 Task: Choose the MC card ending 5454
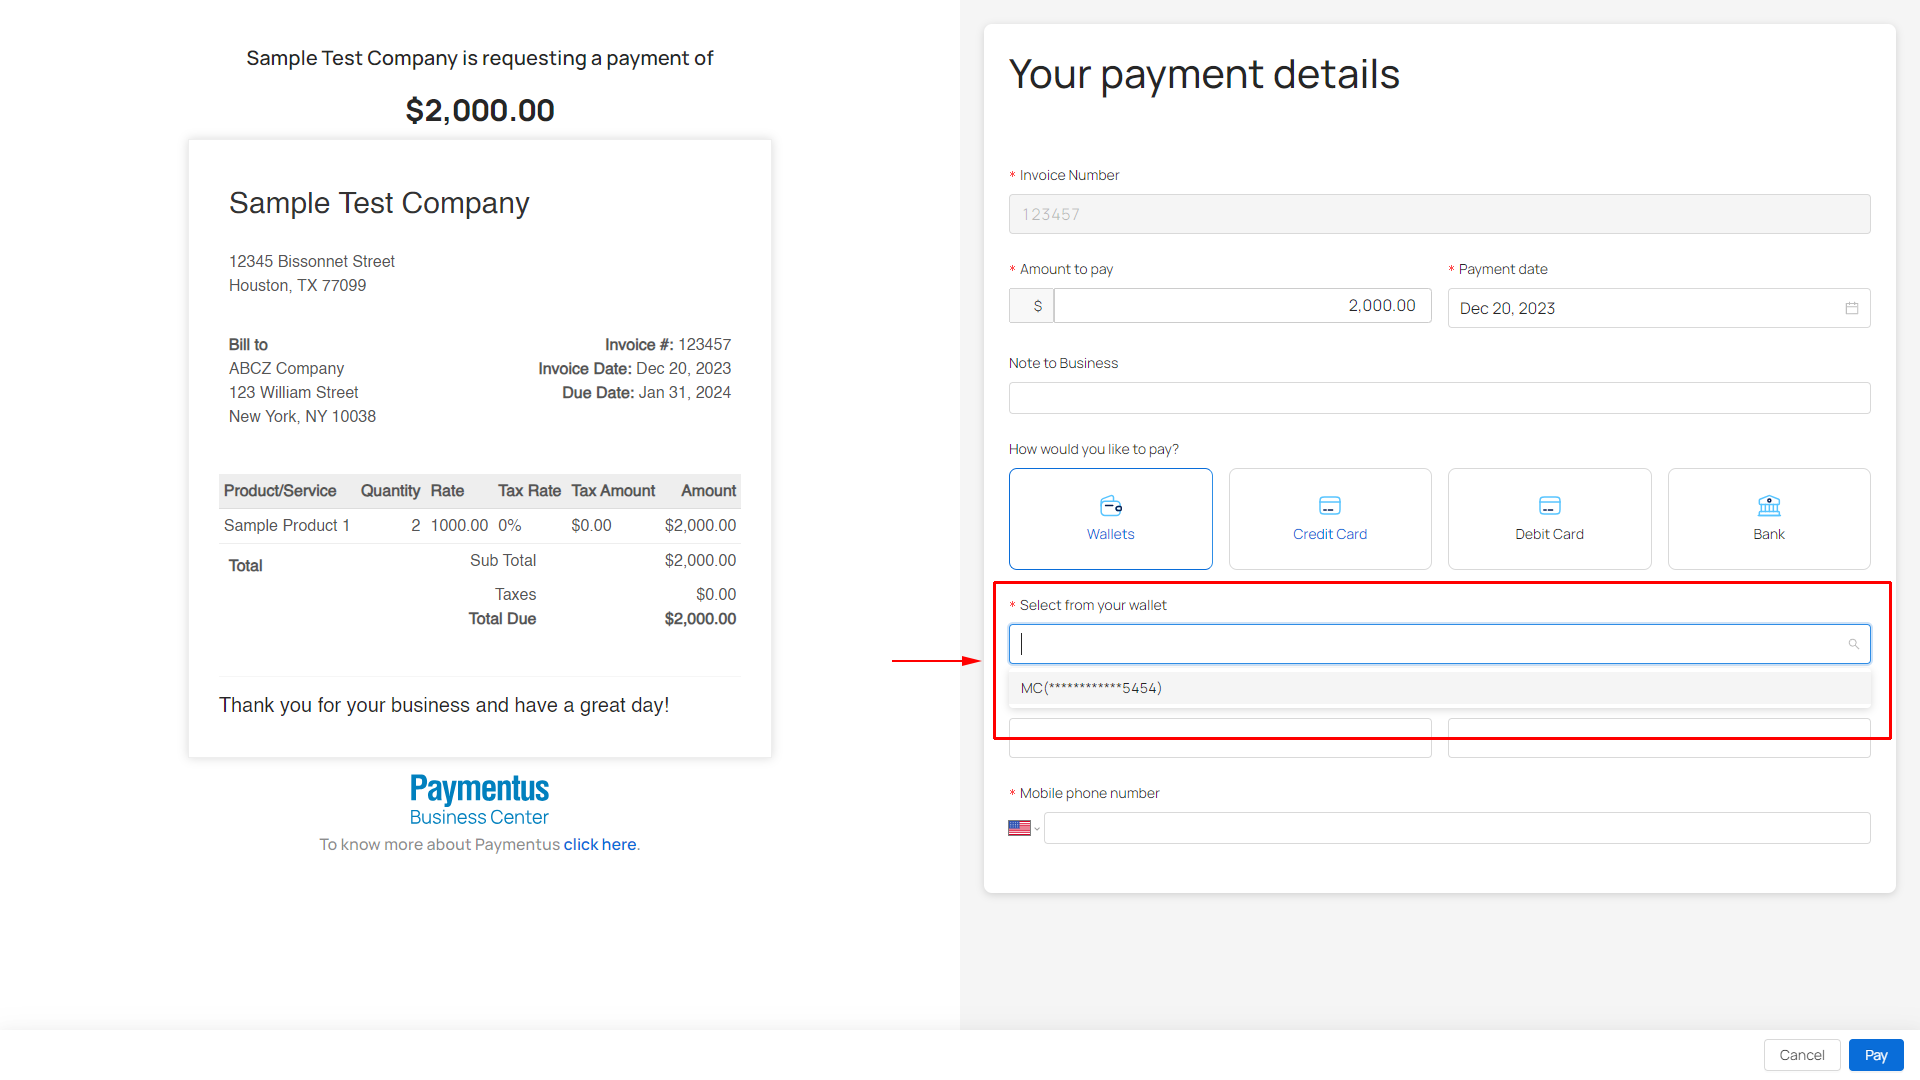pyautogui.click(x=1091, y=688)
